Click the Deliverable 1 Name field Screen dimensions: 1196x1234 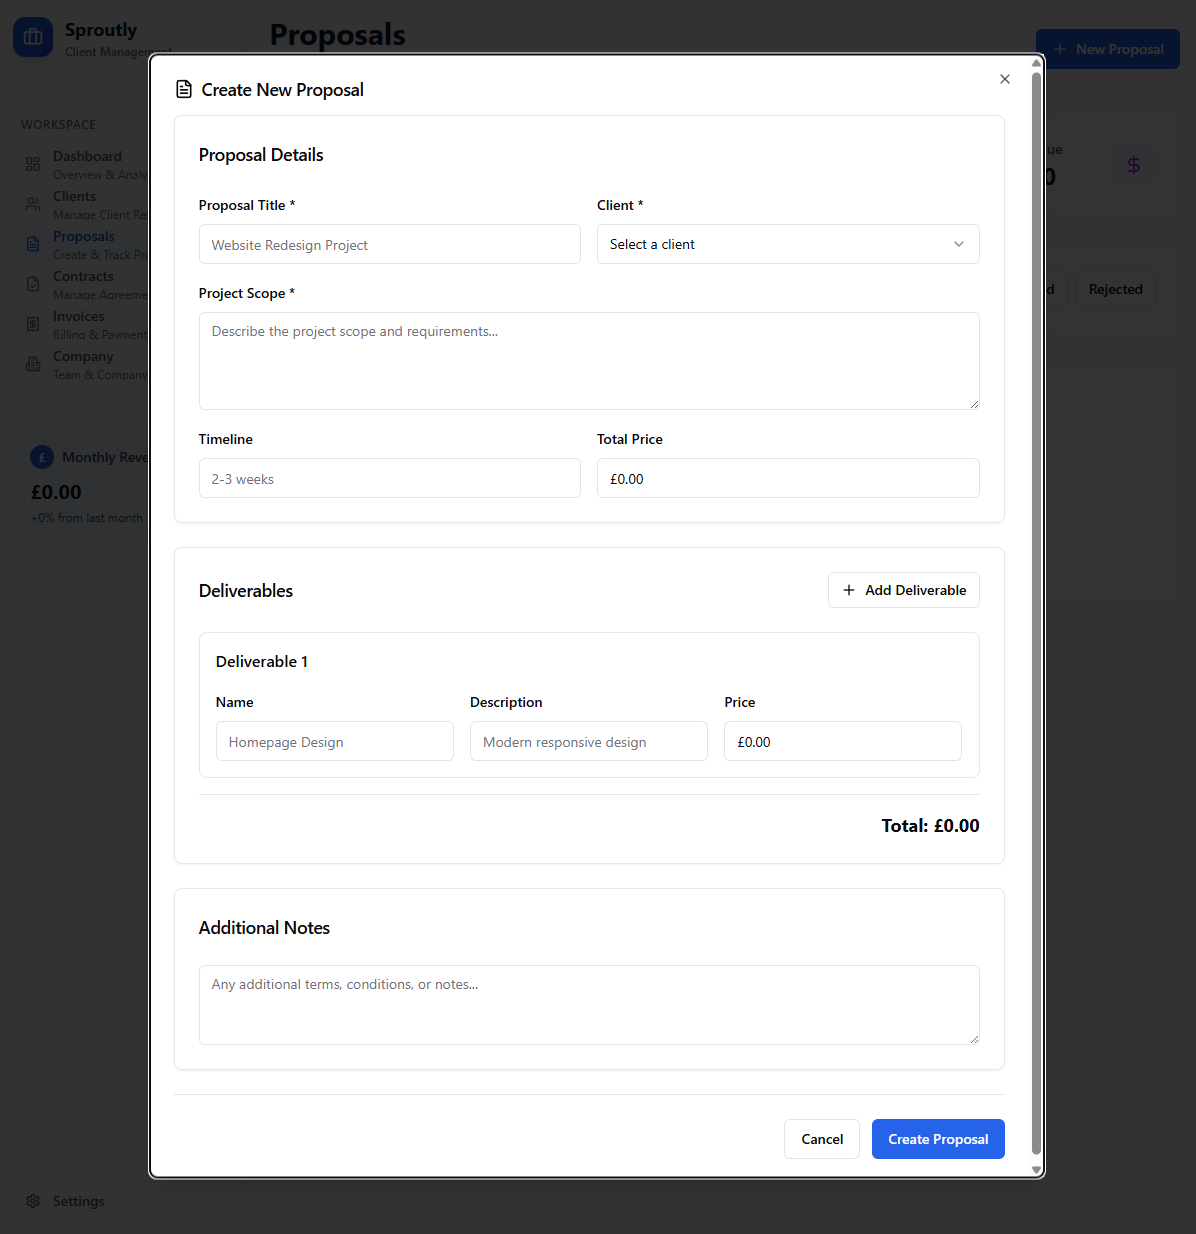[334, 741]
